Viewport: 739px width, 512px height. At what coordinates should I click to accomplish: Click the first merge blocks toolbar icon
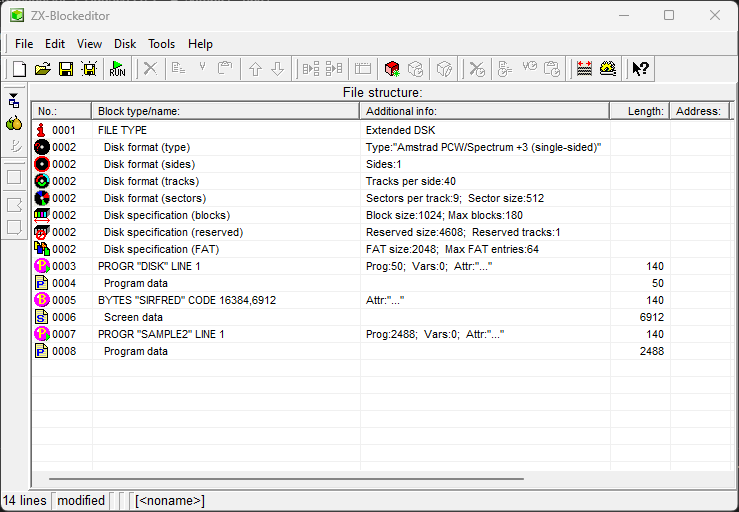pos(311,69)
